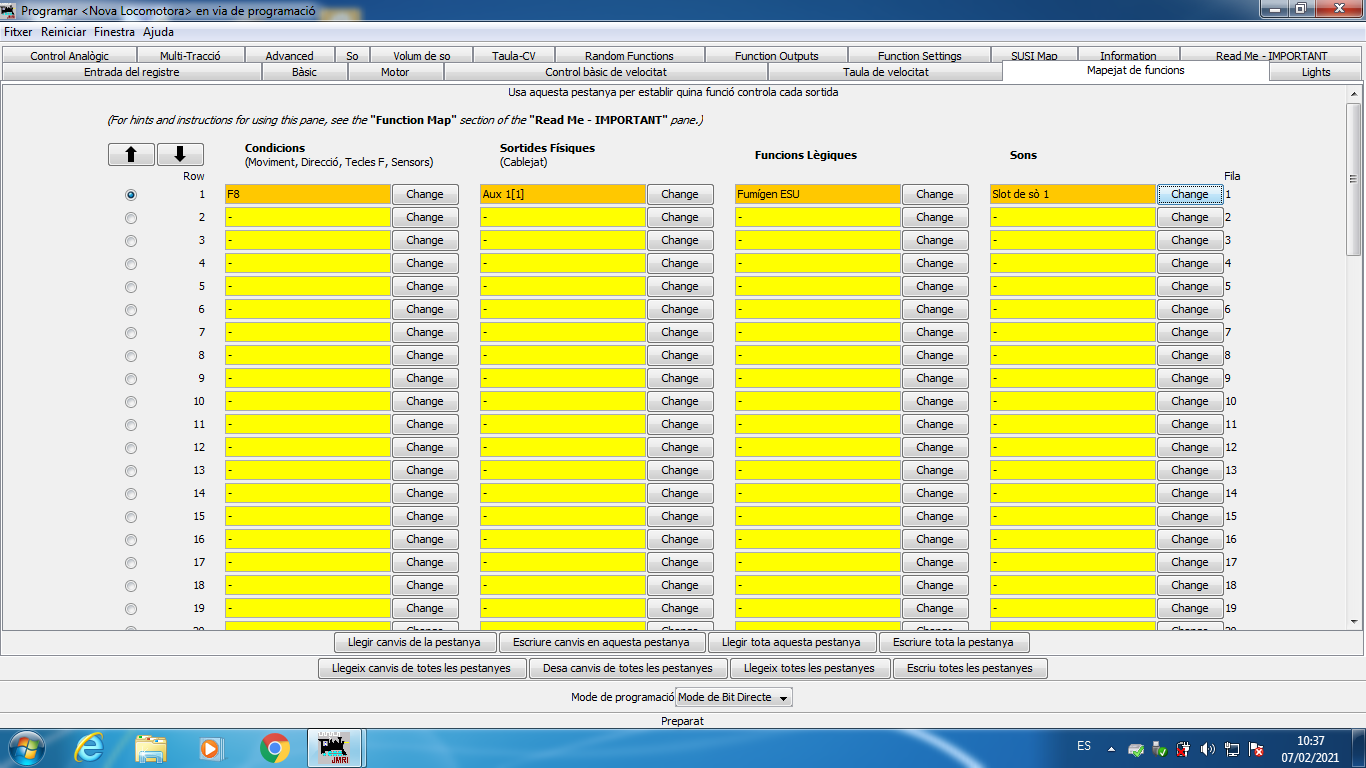
Task: Click the down arrow row-move button
Action: [180, 154]
